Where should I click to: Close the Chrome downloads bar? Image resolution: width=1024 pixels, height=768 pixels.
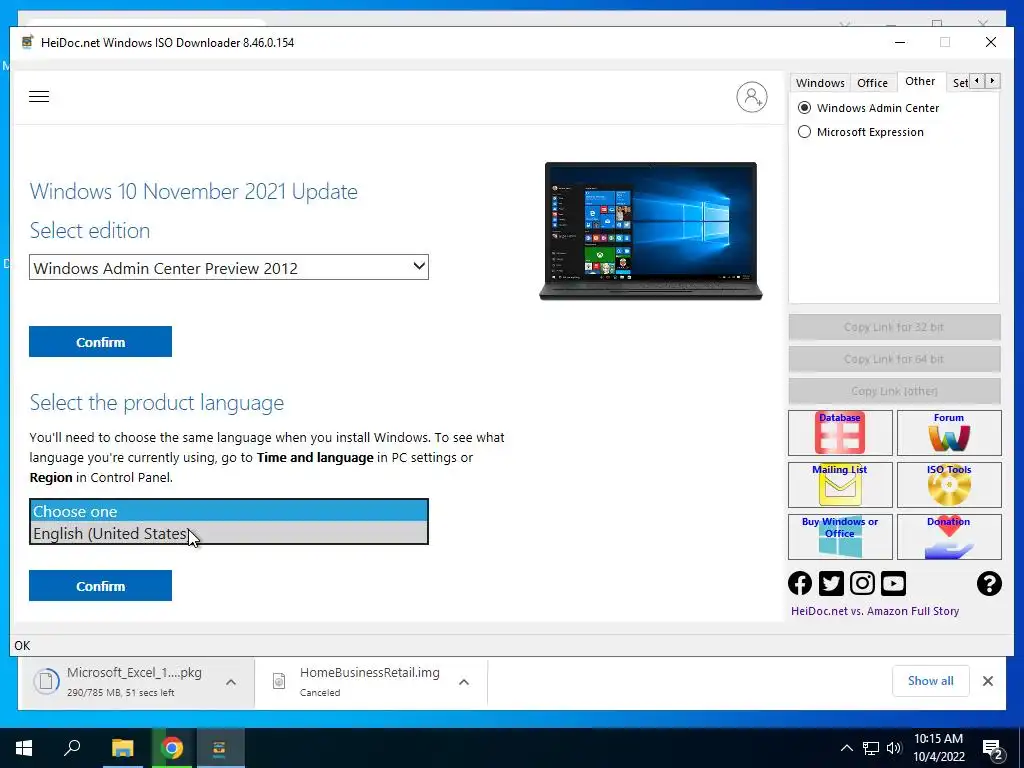[x=987, y=681]
